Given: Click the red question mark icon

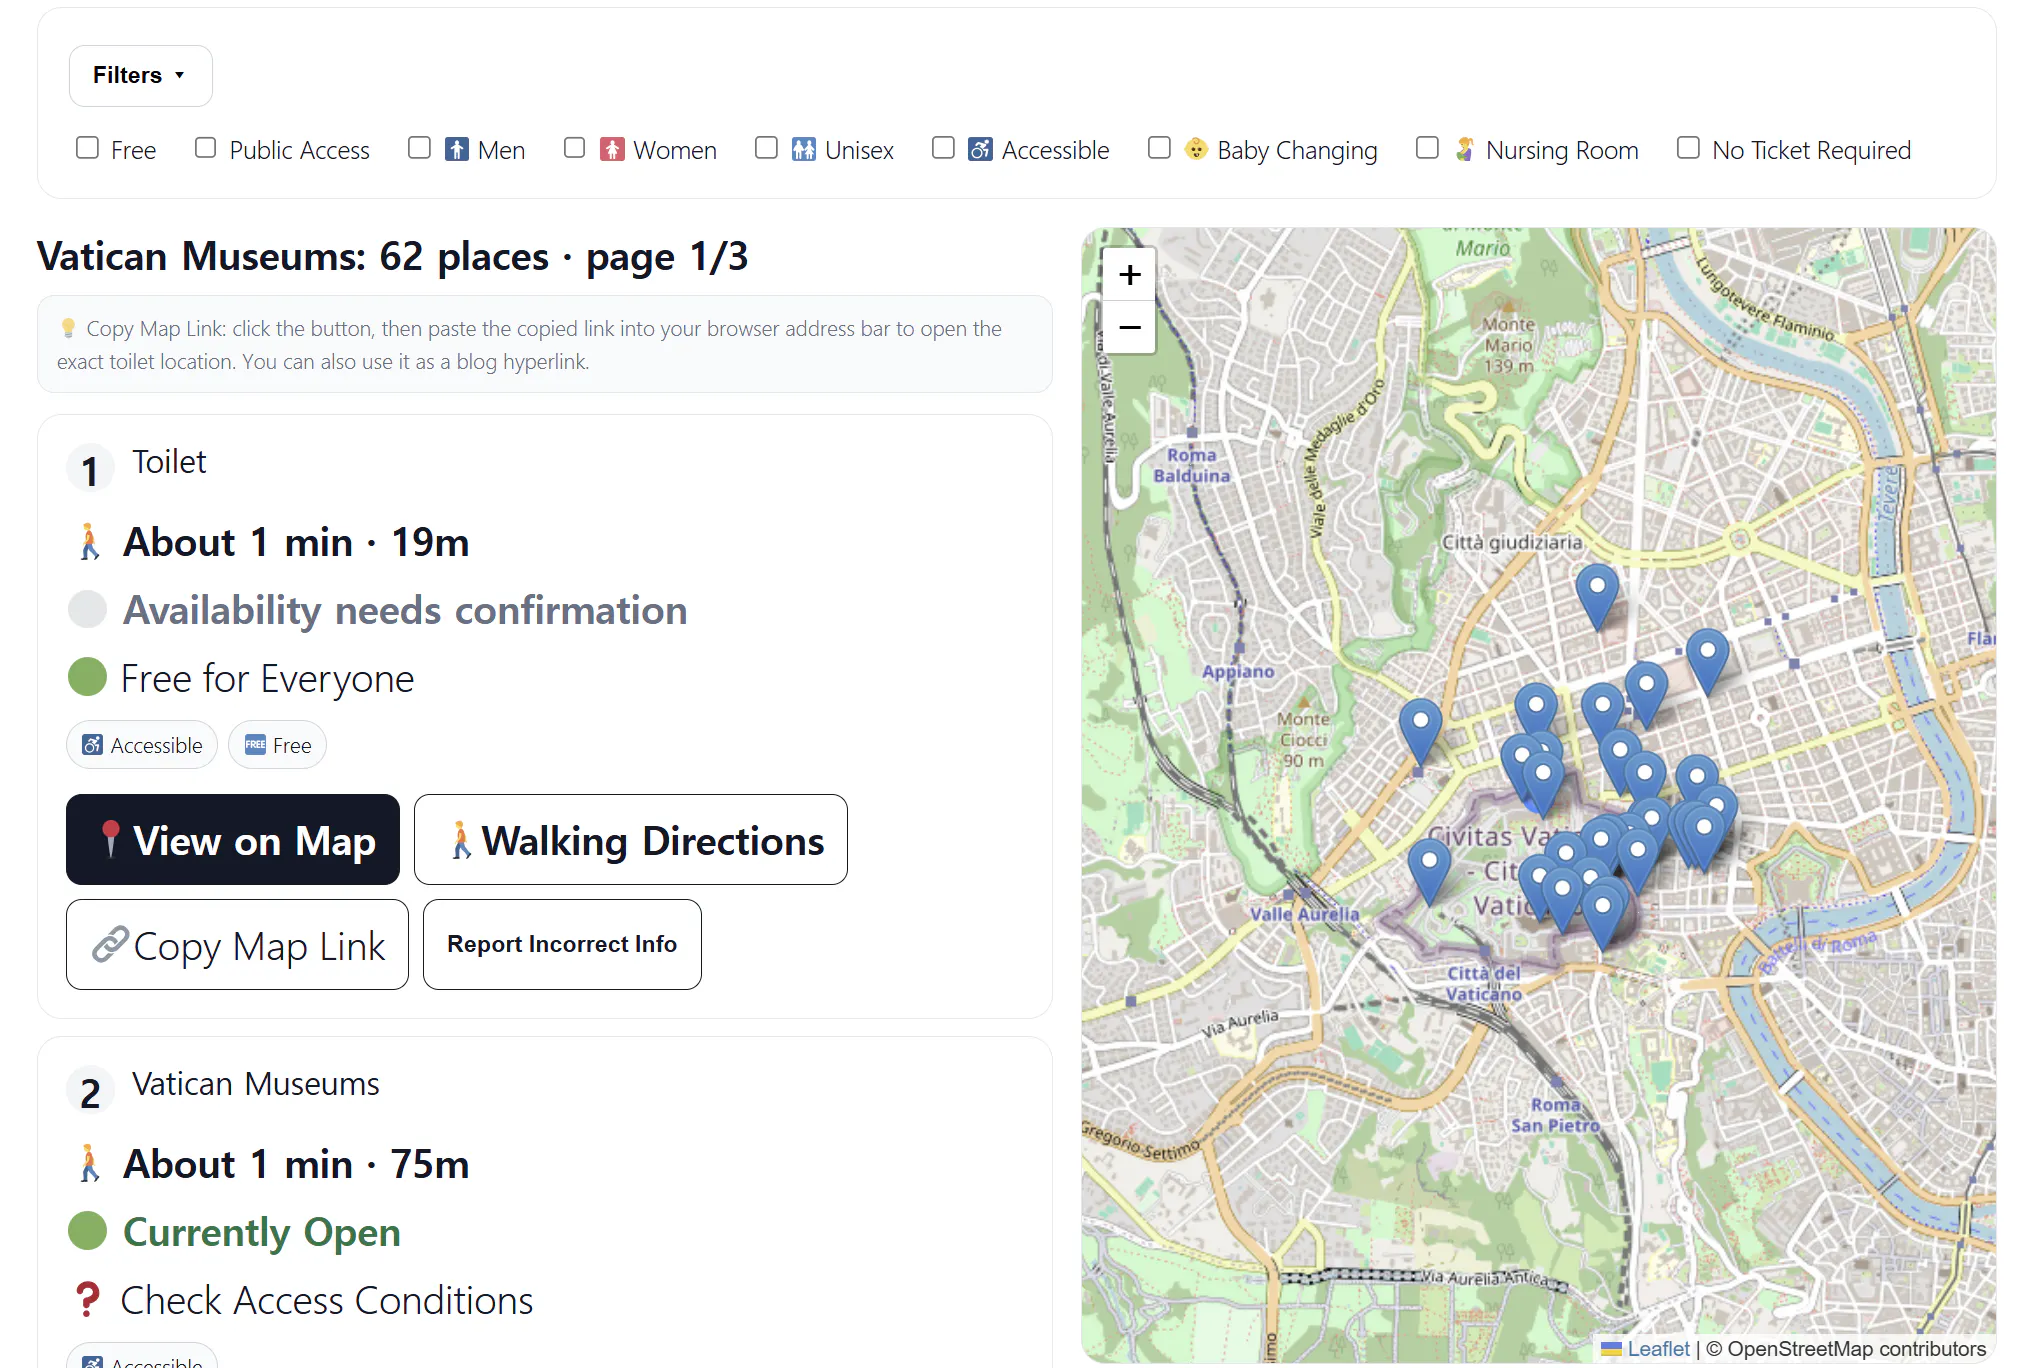Looking at the screenshot, I should pyautogui.click(x=88, y=1300).
